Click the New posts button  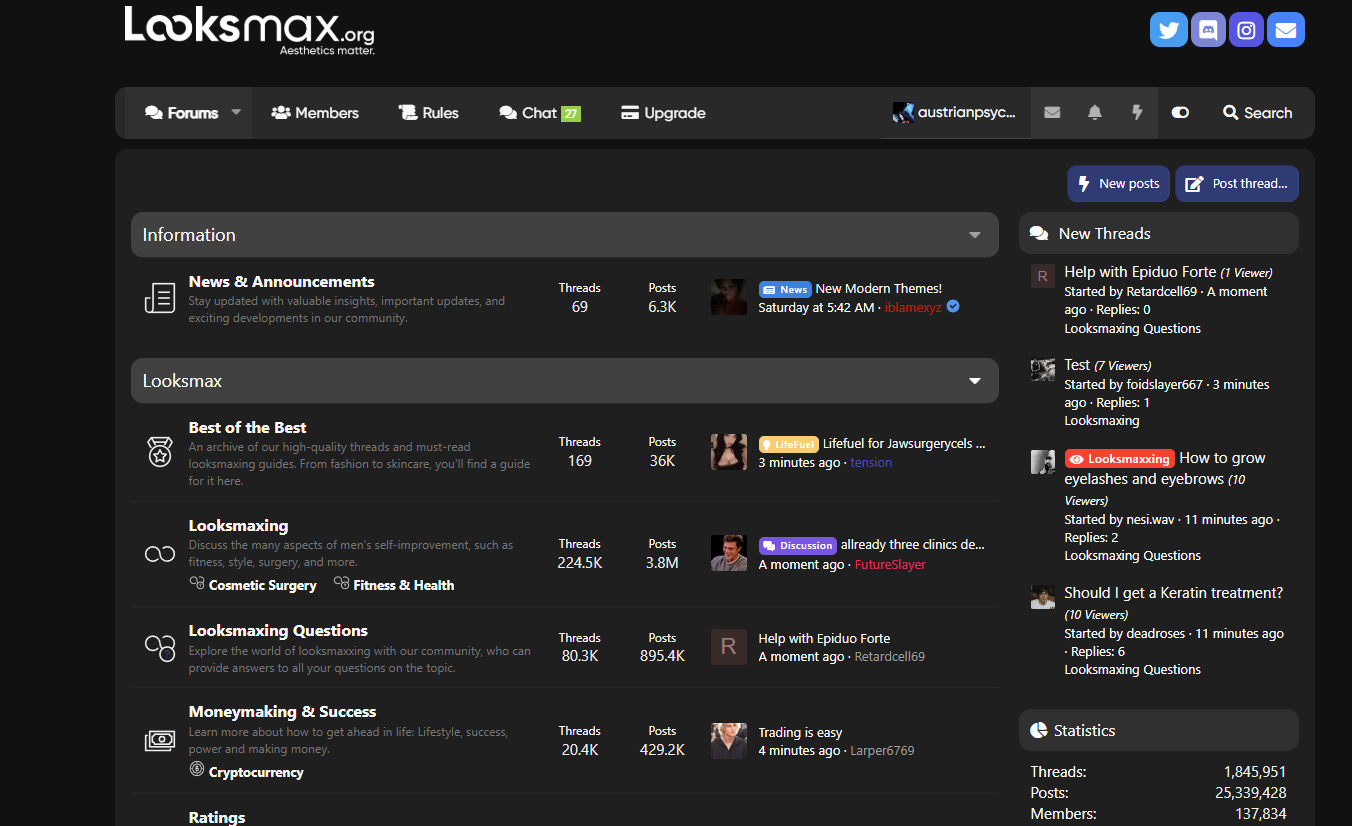(x=1118, y=184)
